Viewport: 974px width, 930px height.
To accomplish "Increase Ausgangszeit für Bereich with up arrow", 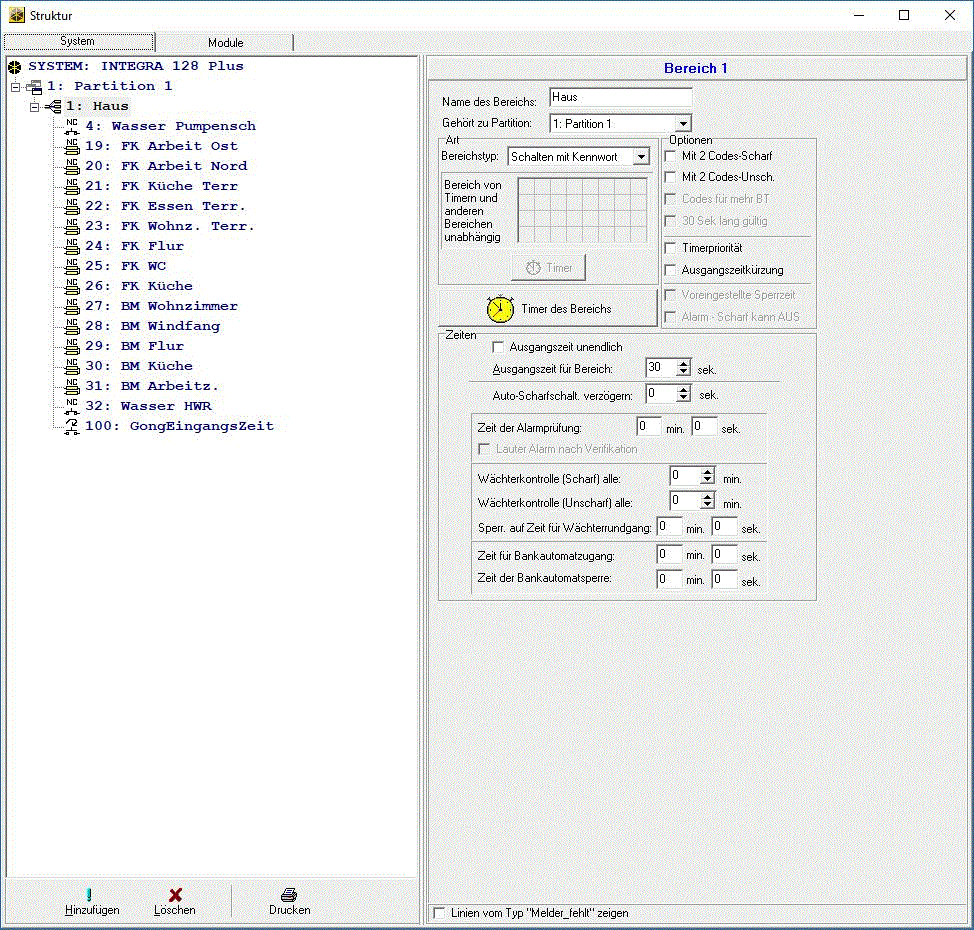I will 683,363.
